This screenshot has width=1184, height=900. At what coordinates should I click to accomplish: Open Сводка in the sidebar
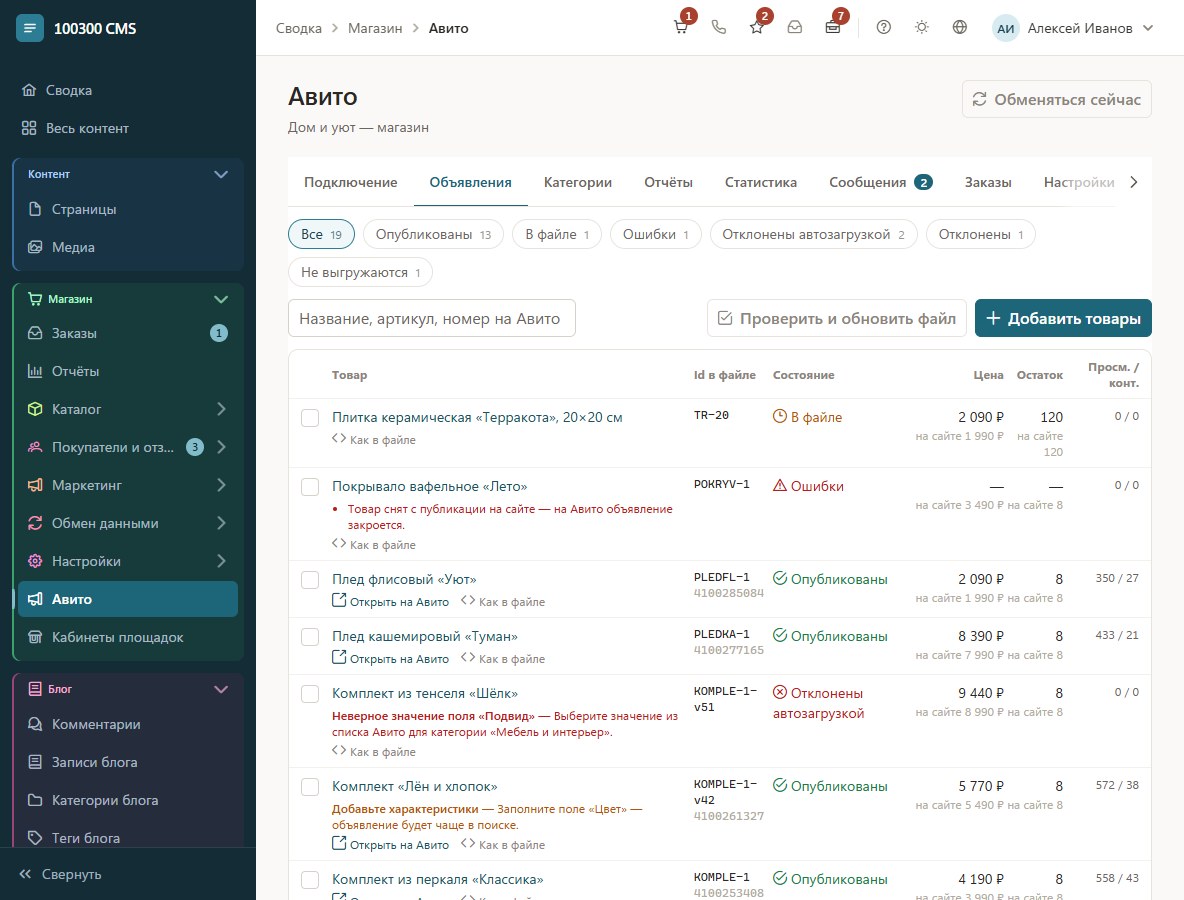[128, 90]
